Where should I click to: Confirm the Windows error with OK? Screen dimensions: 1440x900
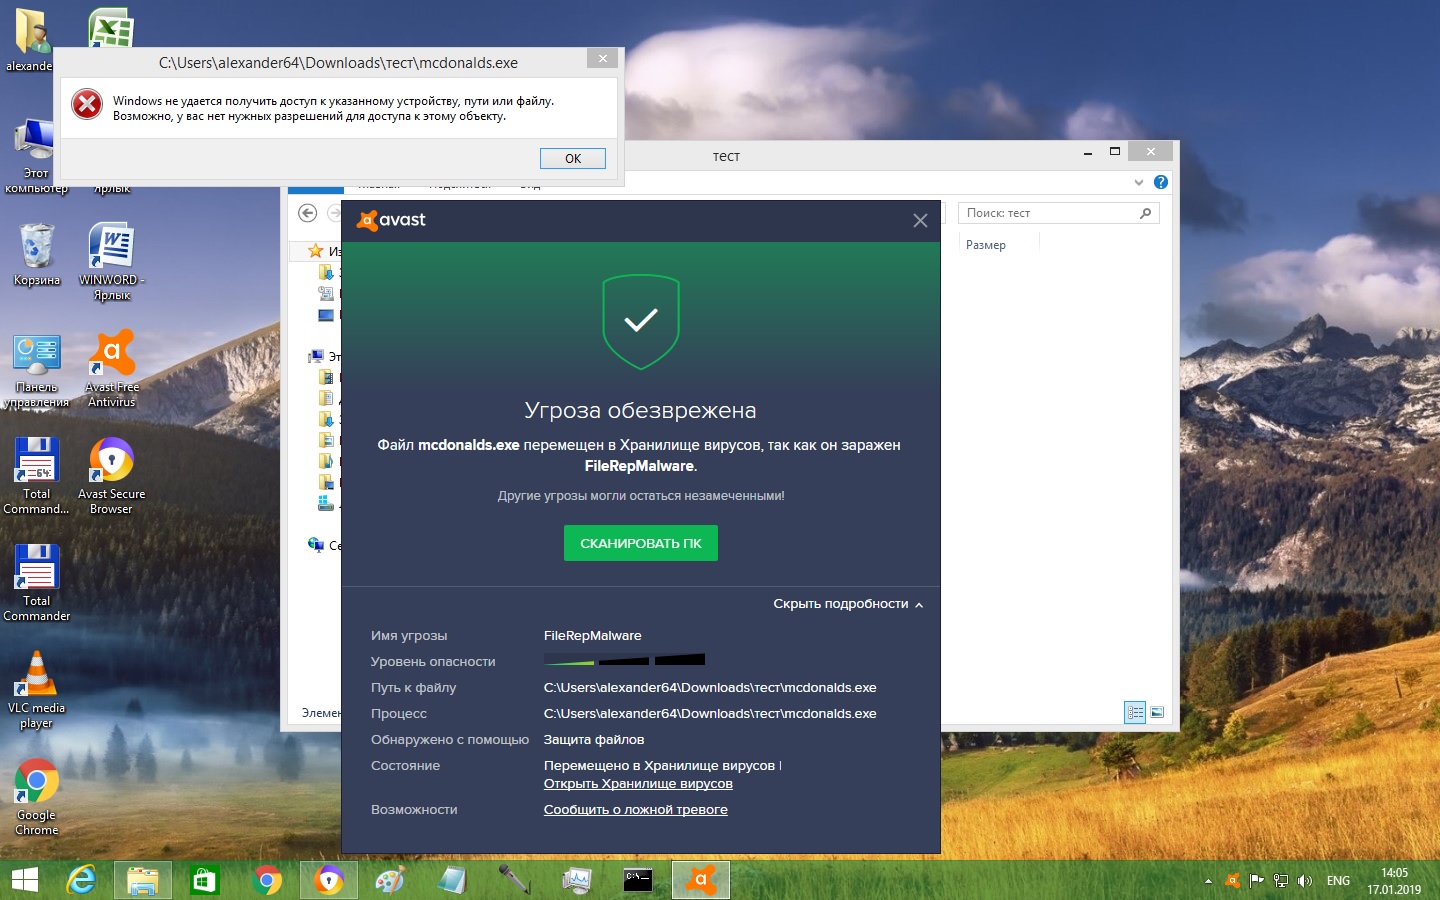(x=573, y=158)
